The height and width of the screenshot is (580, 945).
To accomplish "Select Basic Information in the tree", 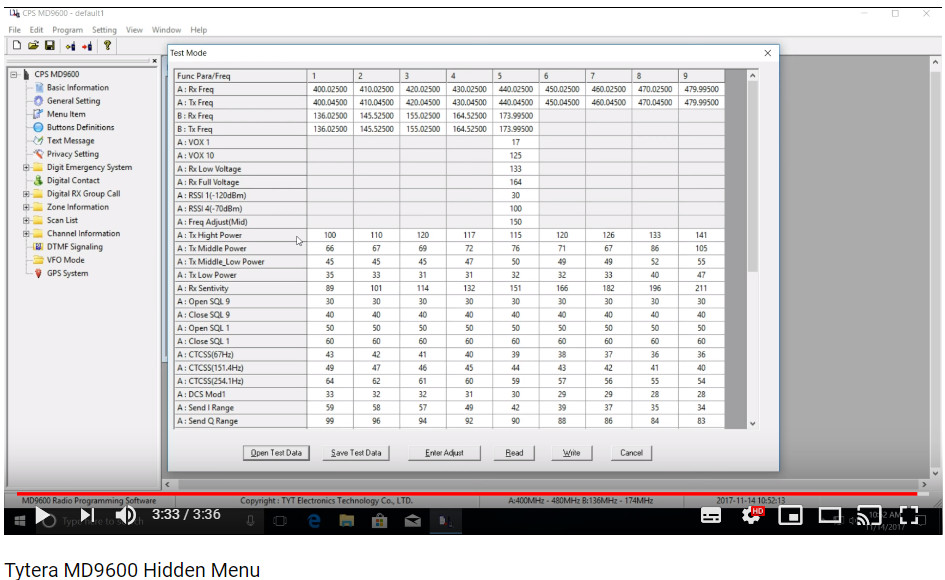I will 78,87.
